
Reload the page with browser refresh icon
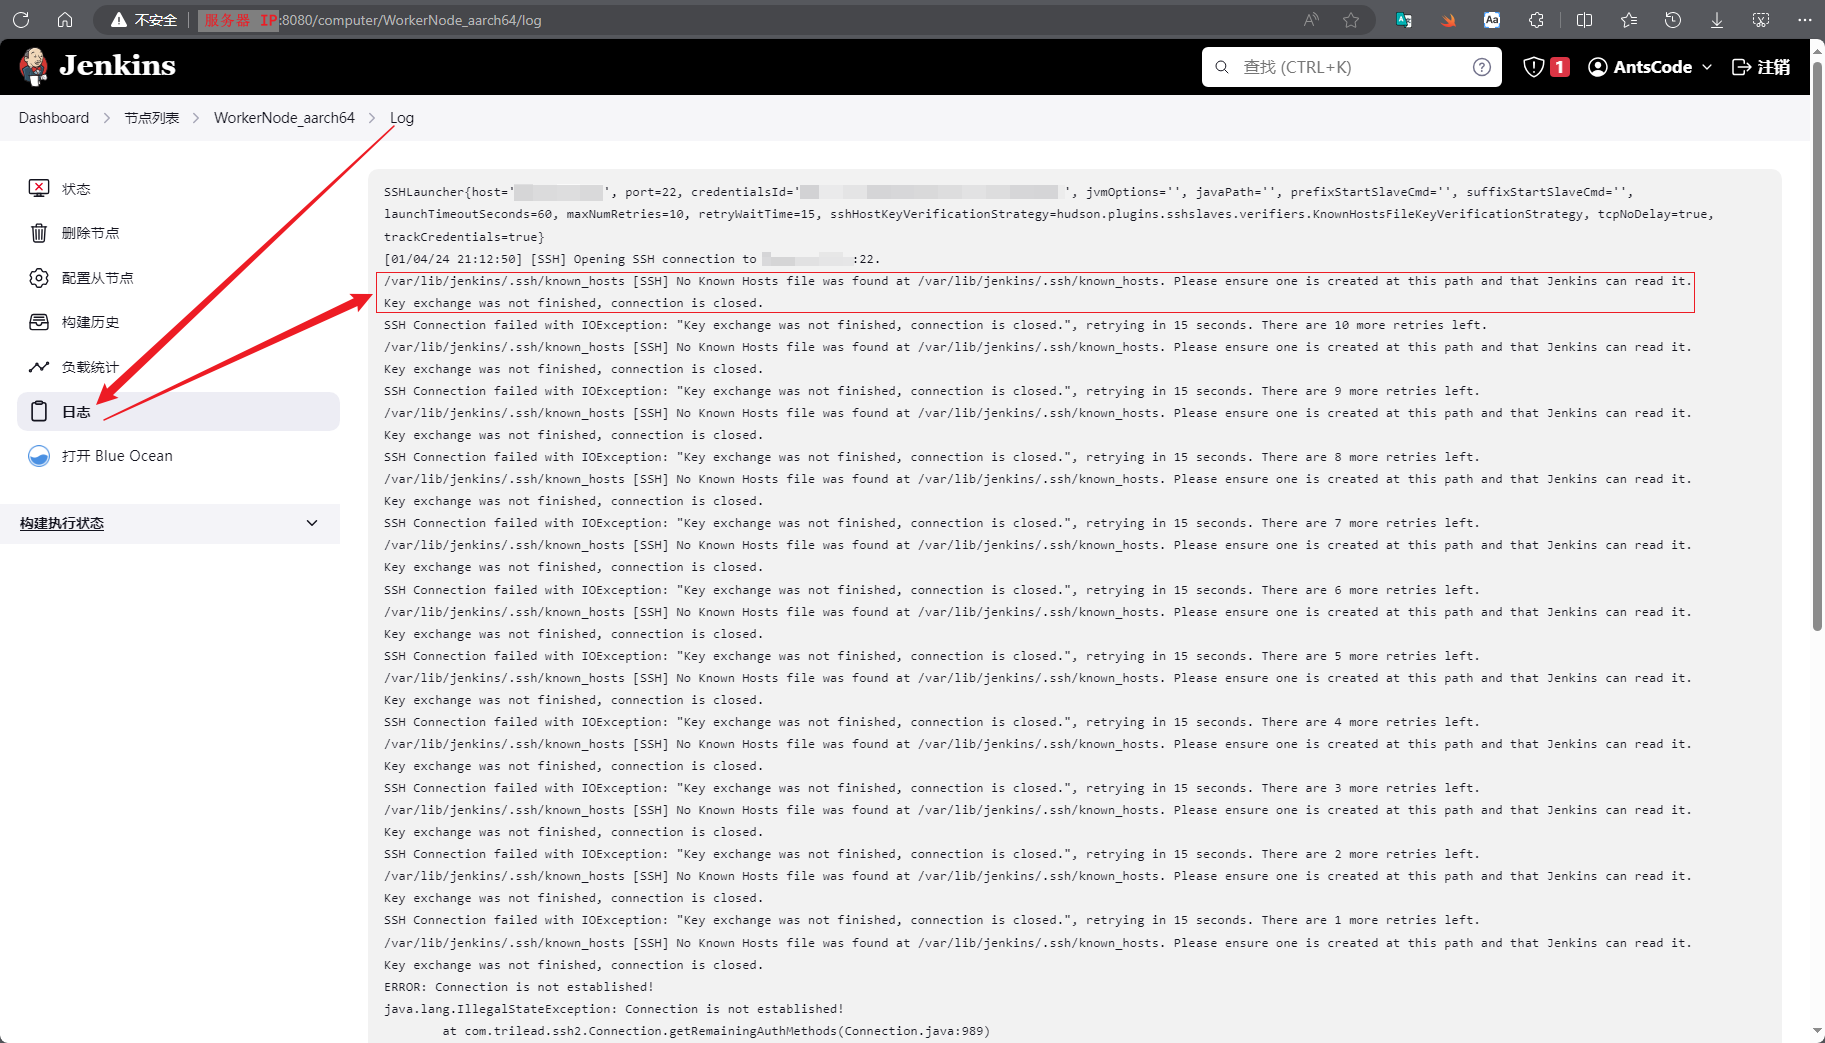pos(21,20)
